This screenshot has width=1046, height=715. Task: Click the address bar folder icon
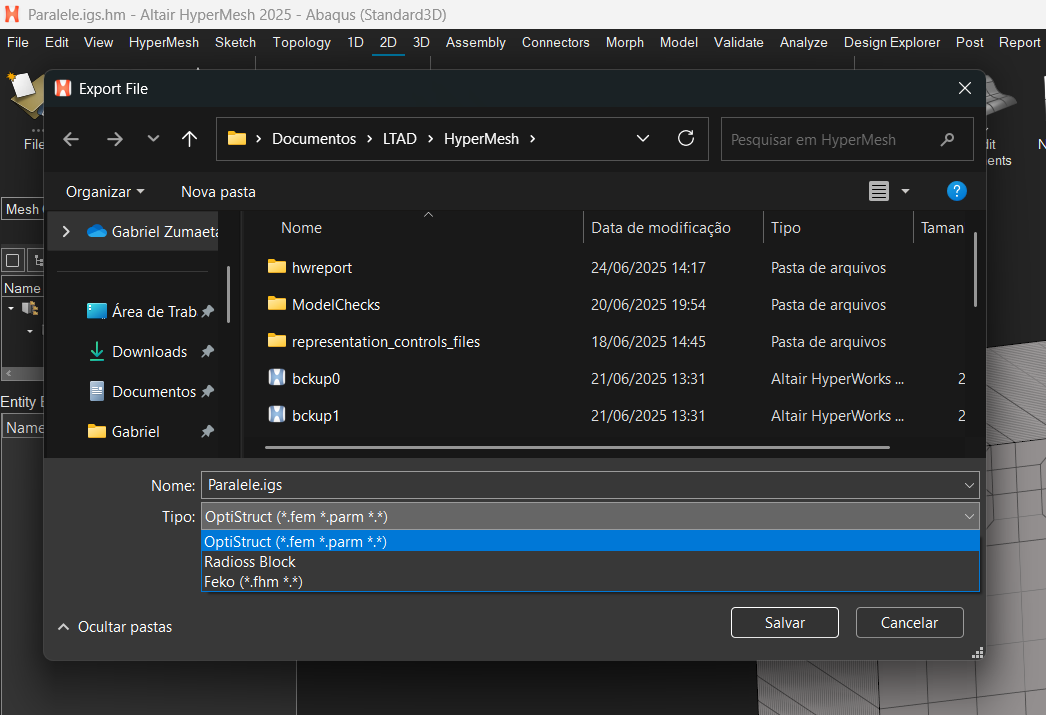237,138
